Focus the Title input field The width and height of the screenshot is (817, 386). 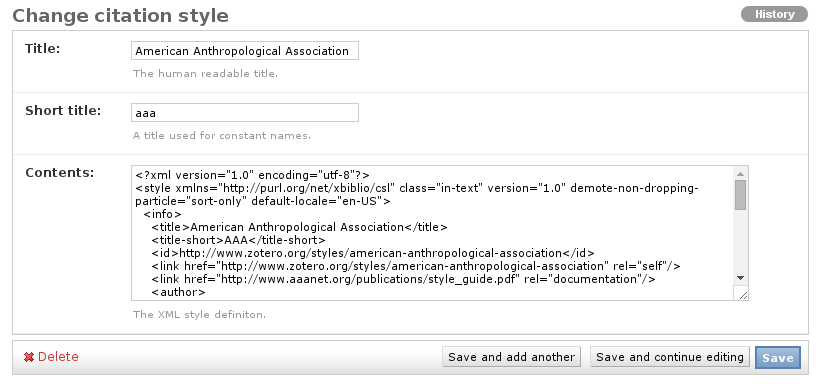[245, 51]
